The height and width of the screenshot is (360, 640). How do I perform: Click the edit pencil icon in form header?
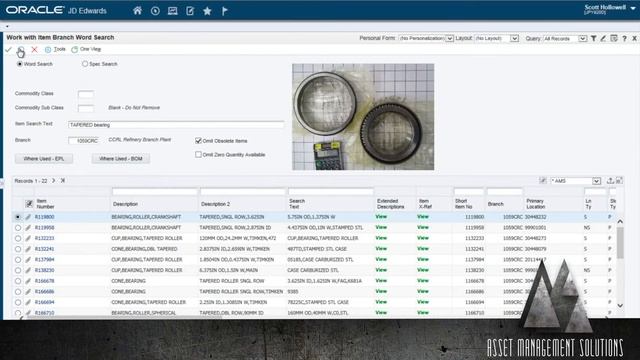click(603, 38)
